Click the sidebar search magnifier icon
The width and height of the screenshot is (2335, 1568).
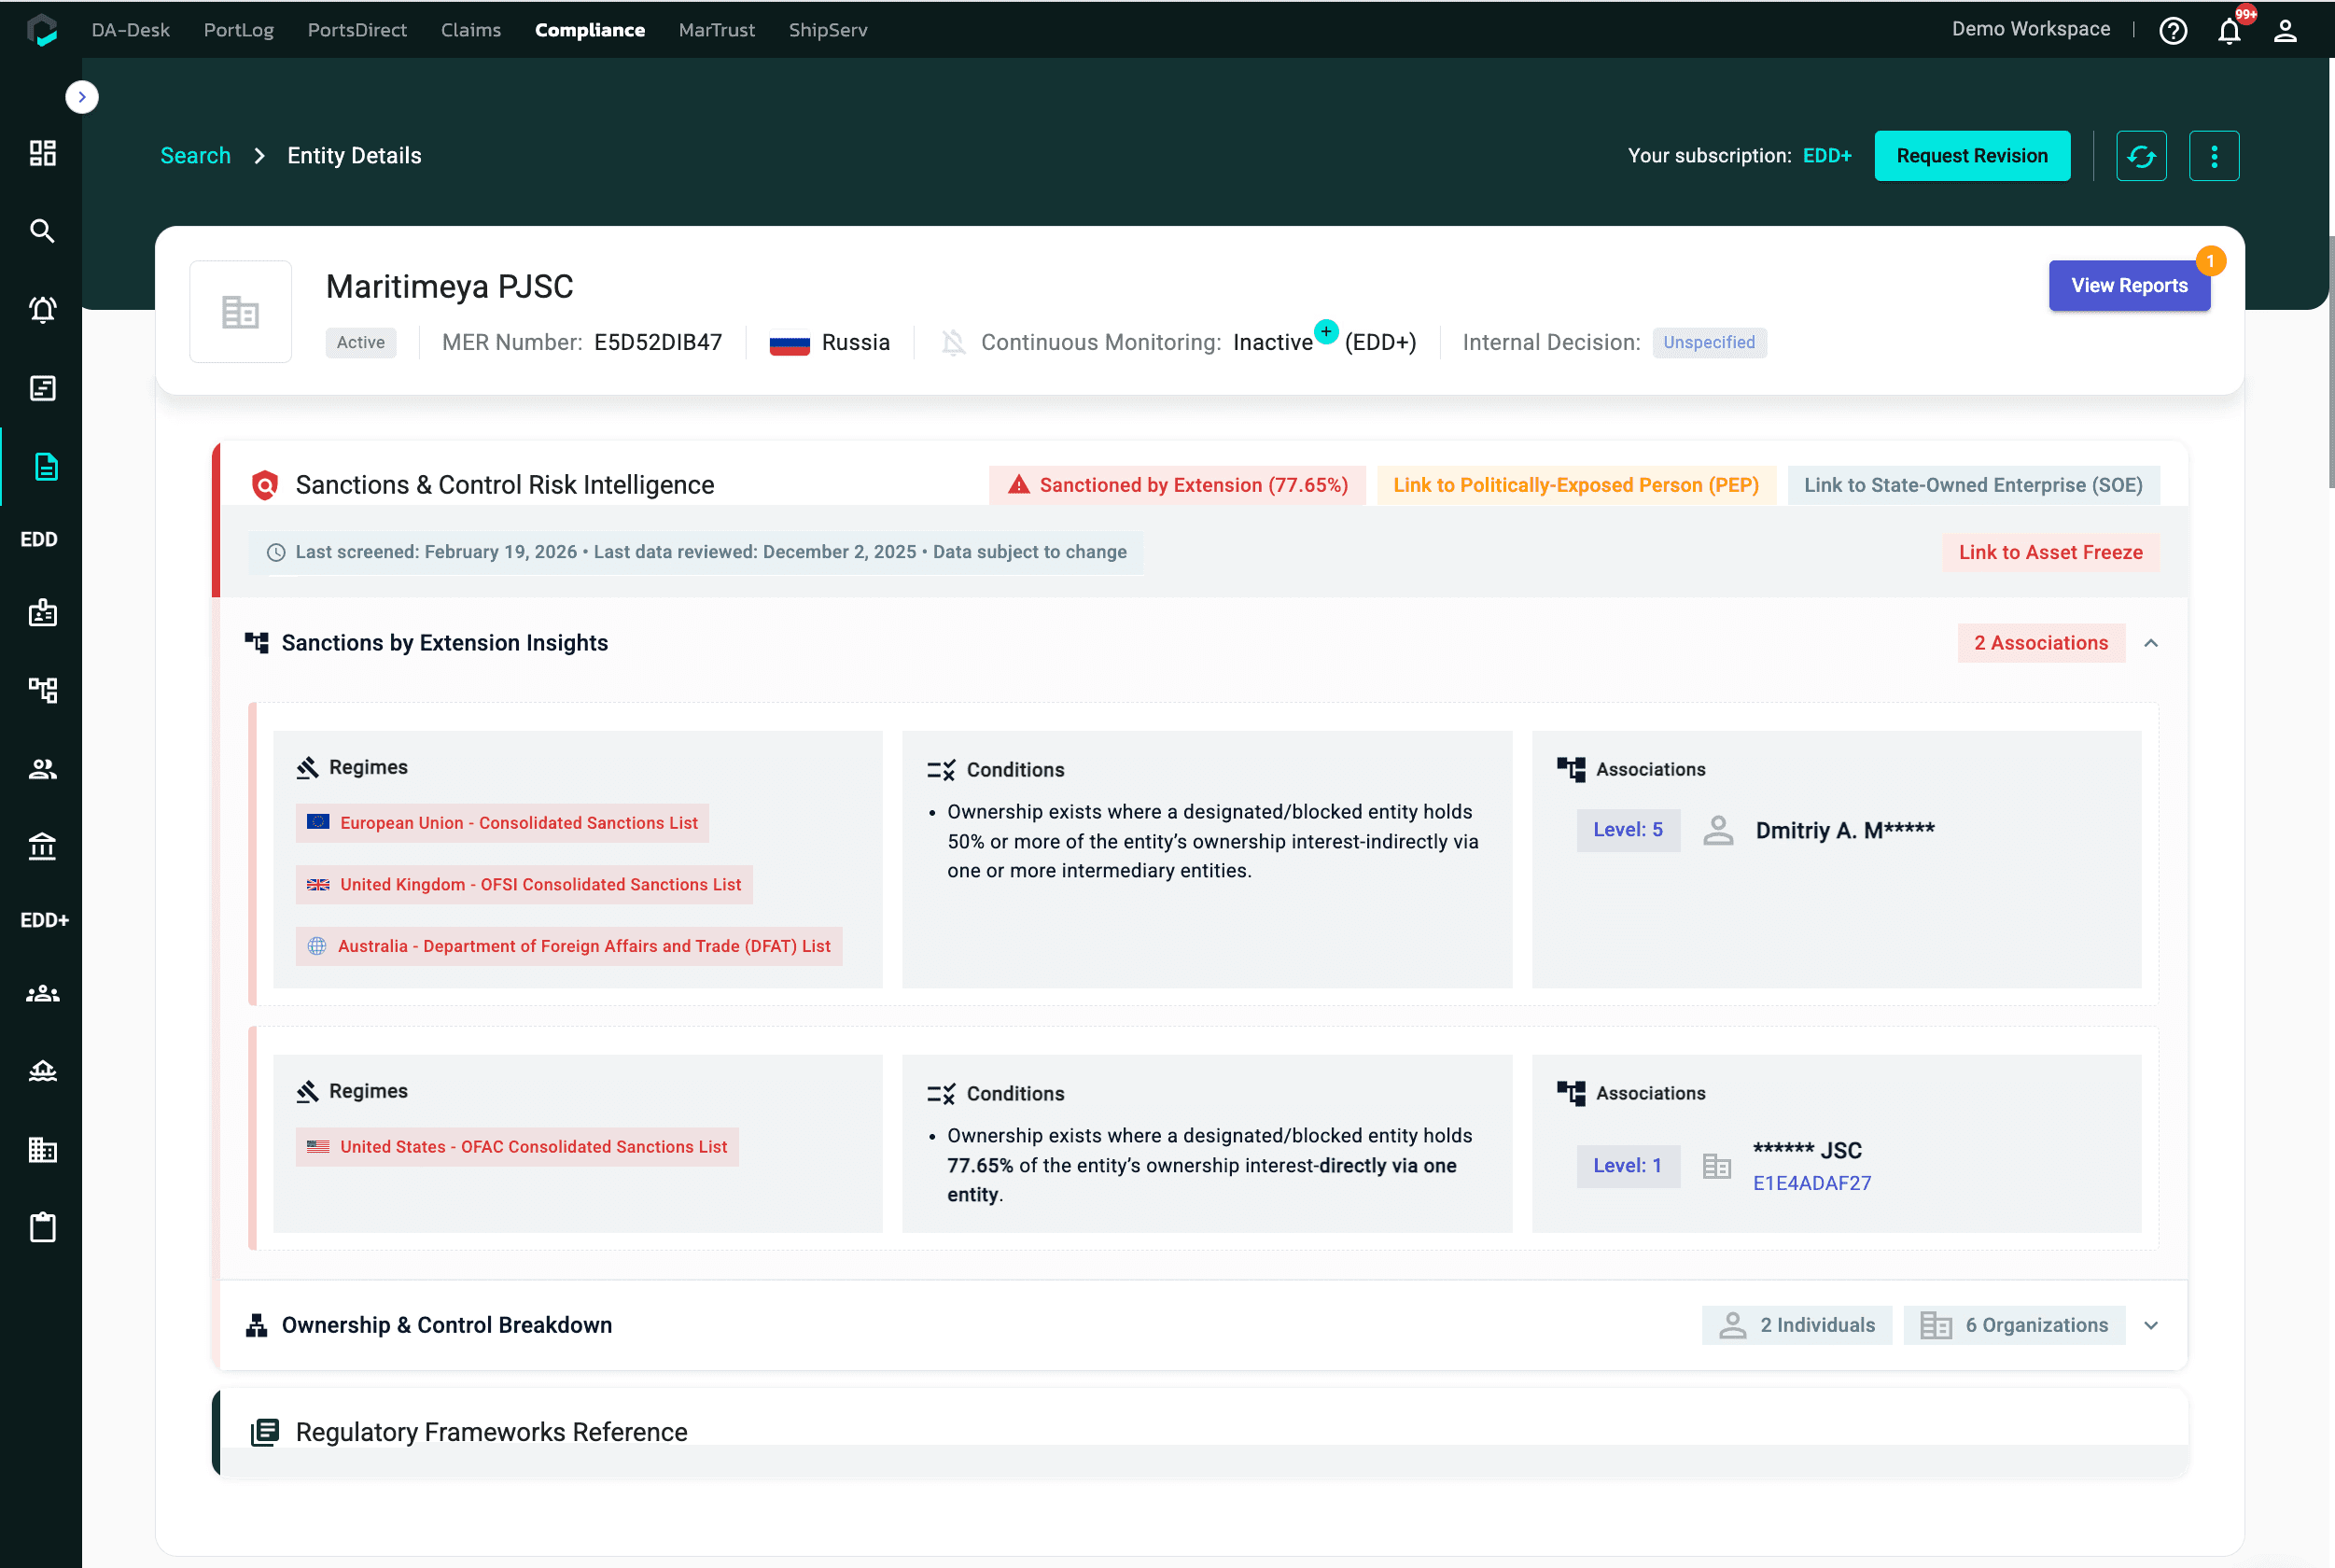click(x=42, y=231)
